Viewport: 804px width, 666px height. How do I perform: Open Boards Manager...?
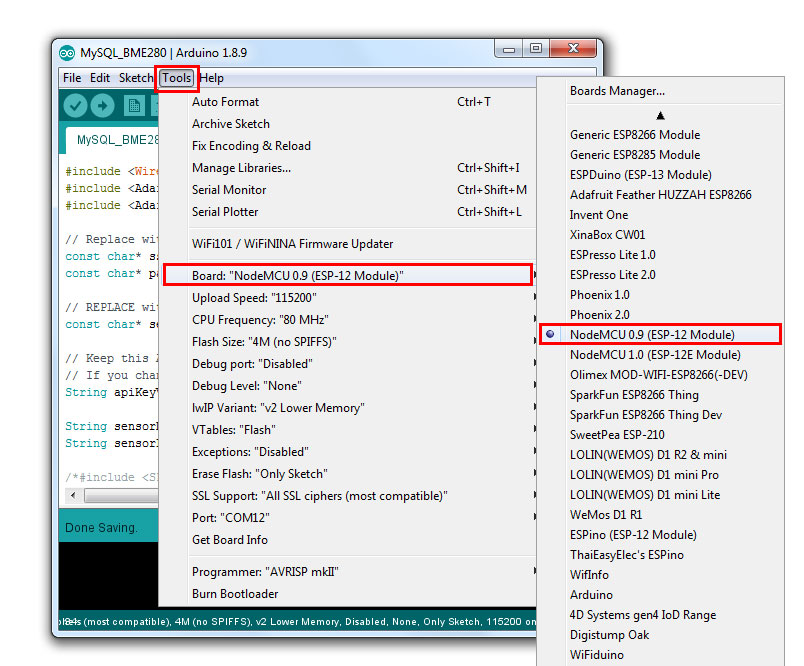click(660, 91)
